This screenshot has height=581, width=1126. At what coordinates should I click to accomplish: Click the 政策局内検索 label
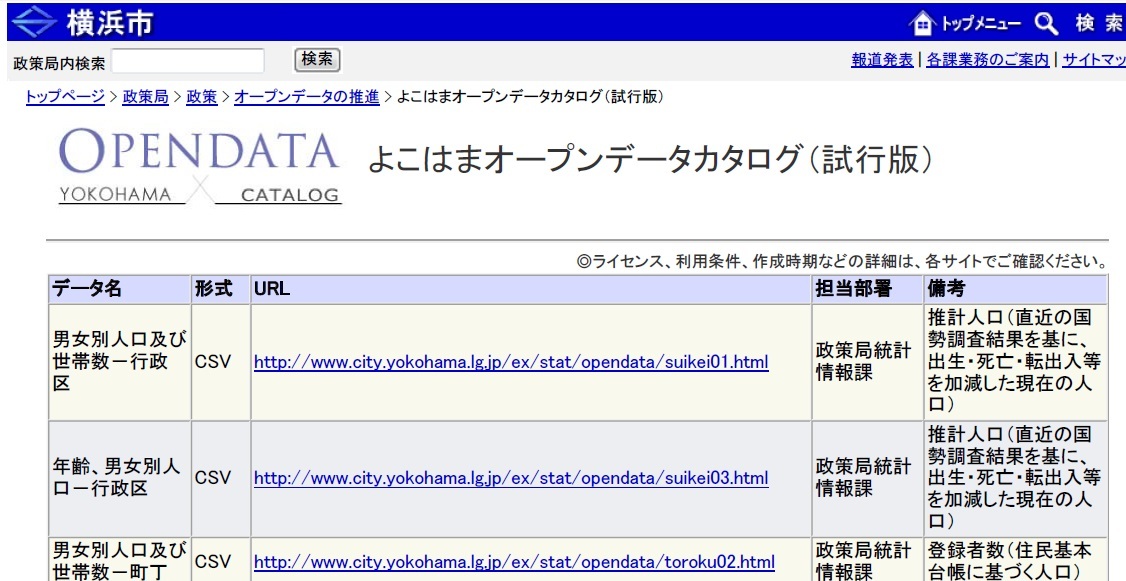click(x=59, y=64)
